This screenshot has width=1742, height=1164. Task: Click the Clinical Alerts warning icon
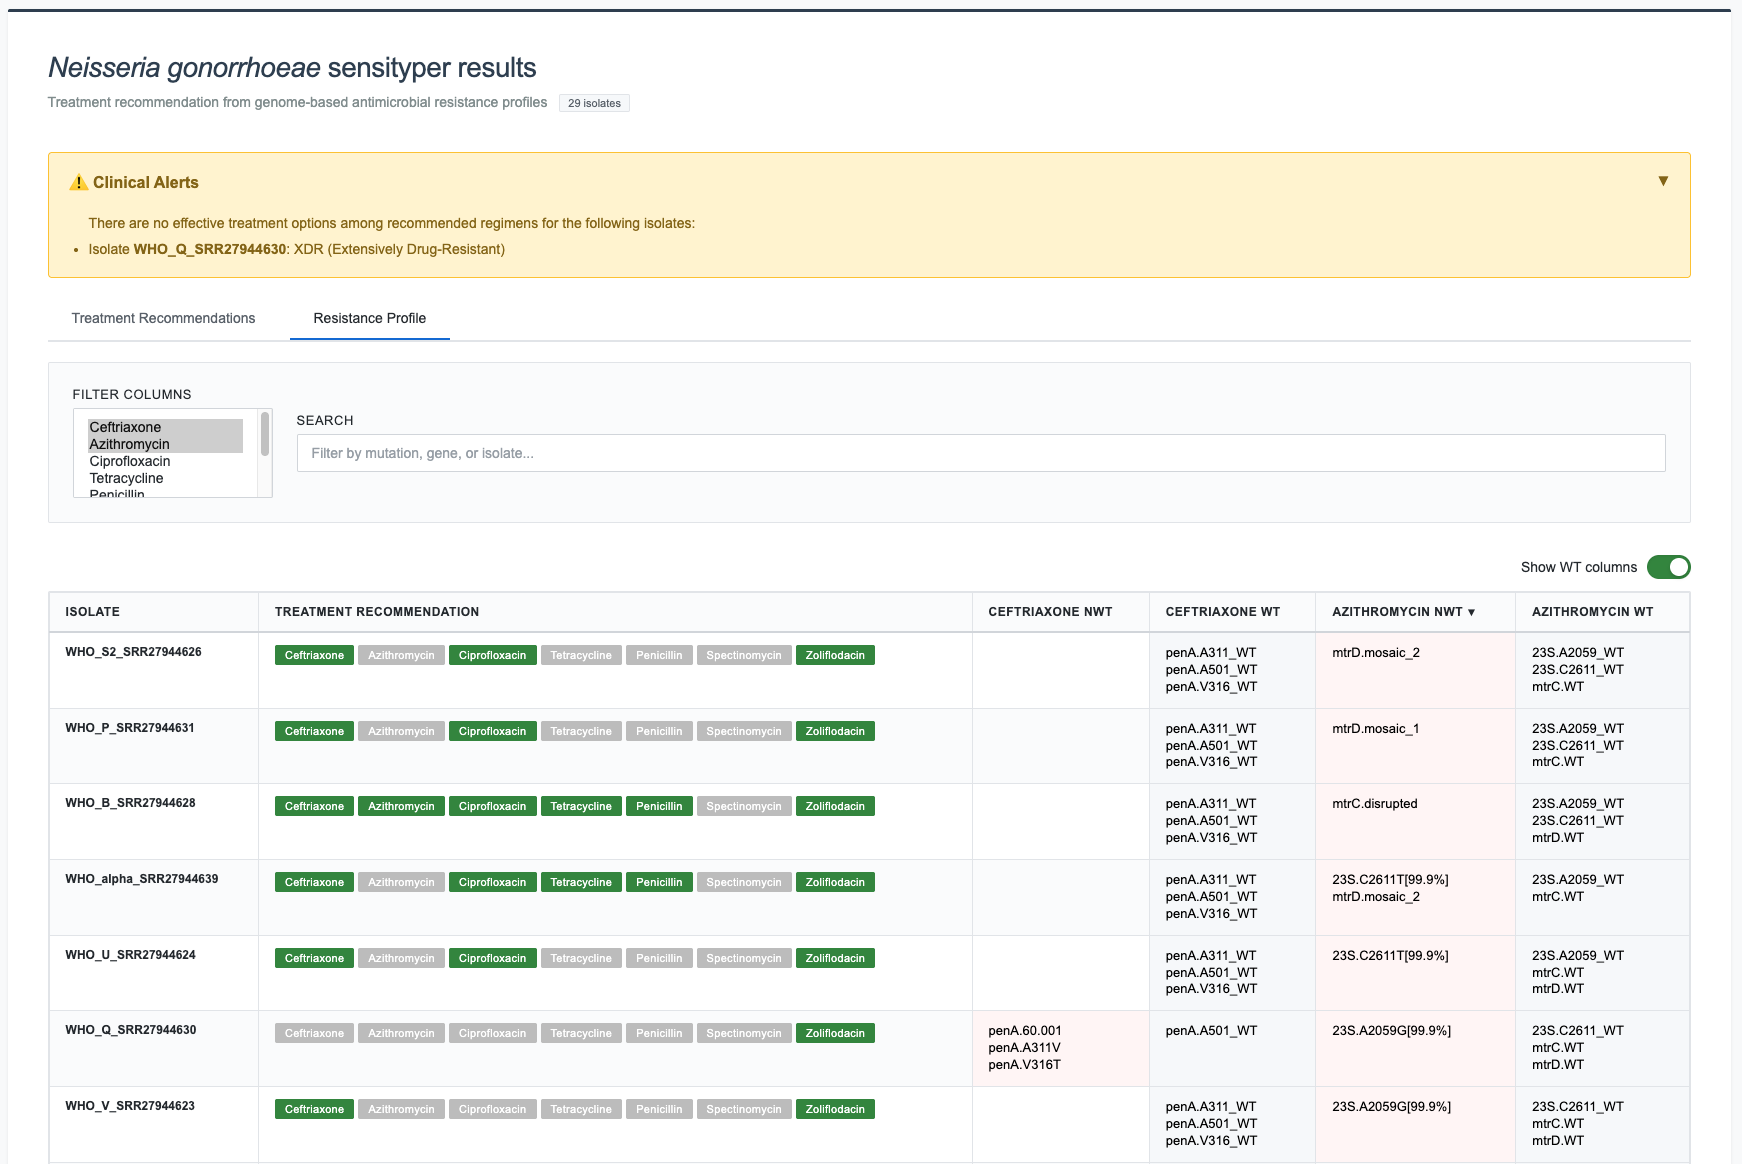[78, 183]
